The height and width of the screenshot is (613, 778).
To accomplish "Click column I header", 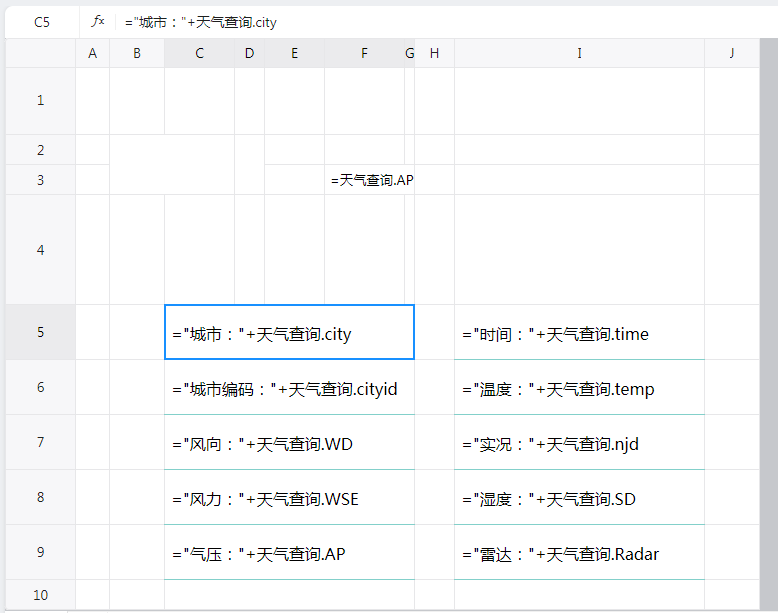I will point(579,54).
